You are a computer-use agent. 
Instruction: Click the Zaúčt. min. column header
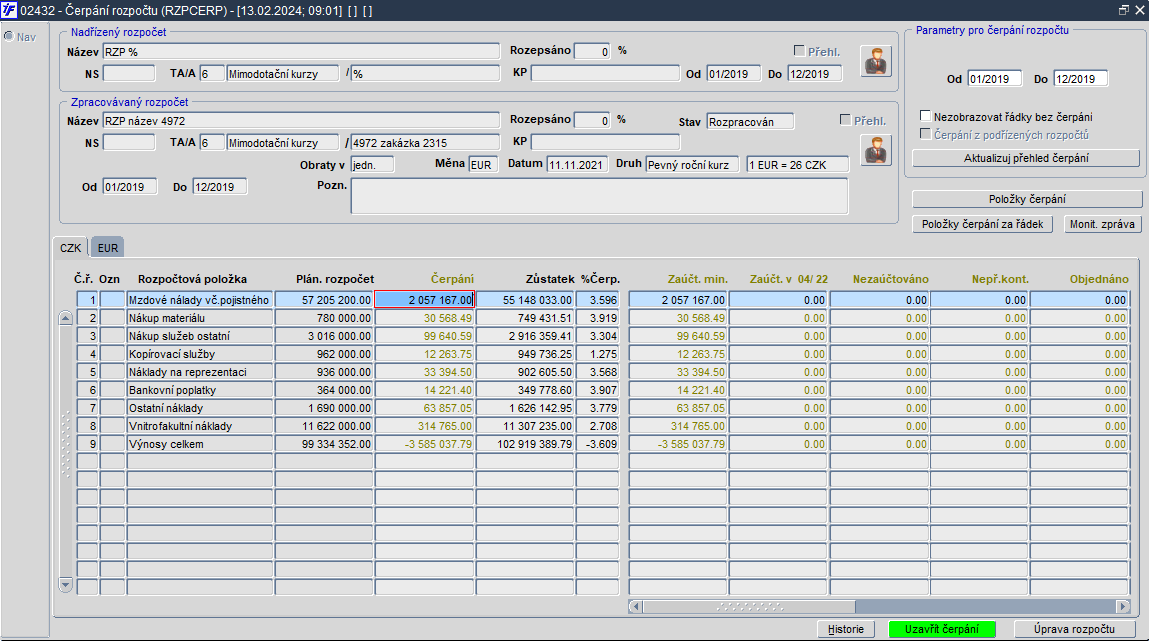697,279
